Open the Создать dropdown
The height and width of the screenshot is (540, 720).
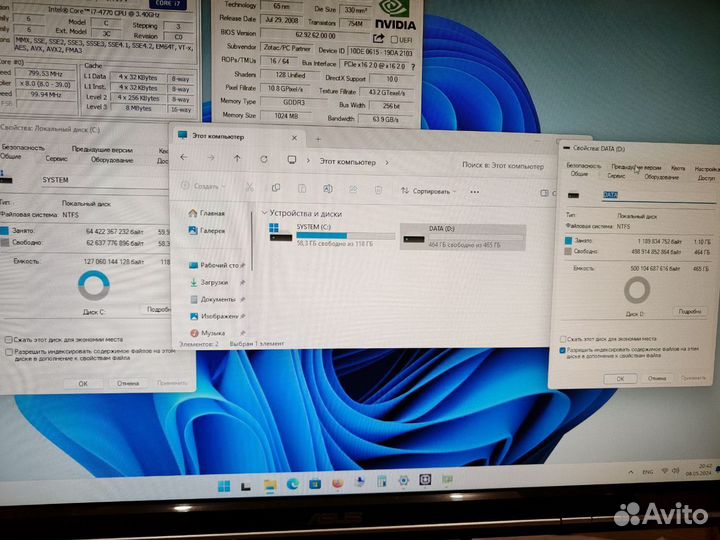(203, 186)
